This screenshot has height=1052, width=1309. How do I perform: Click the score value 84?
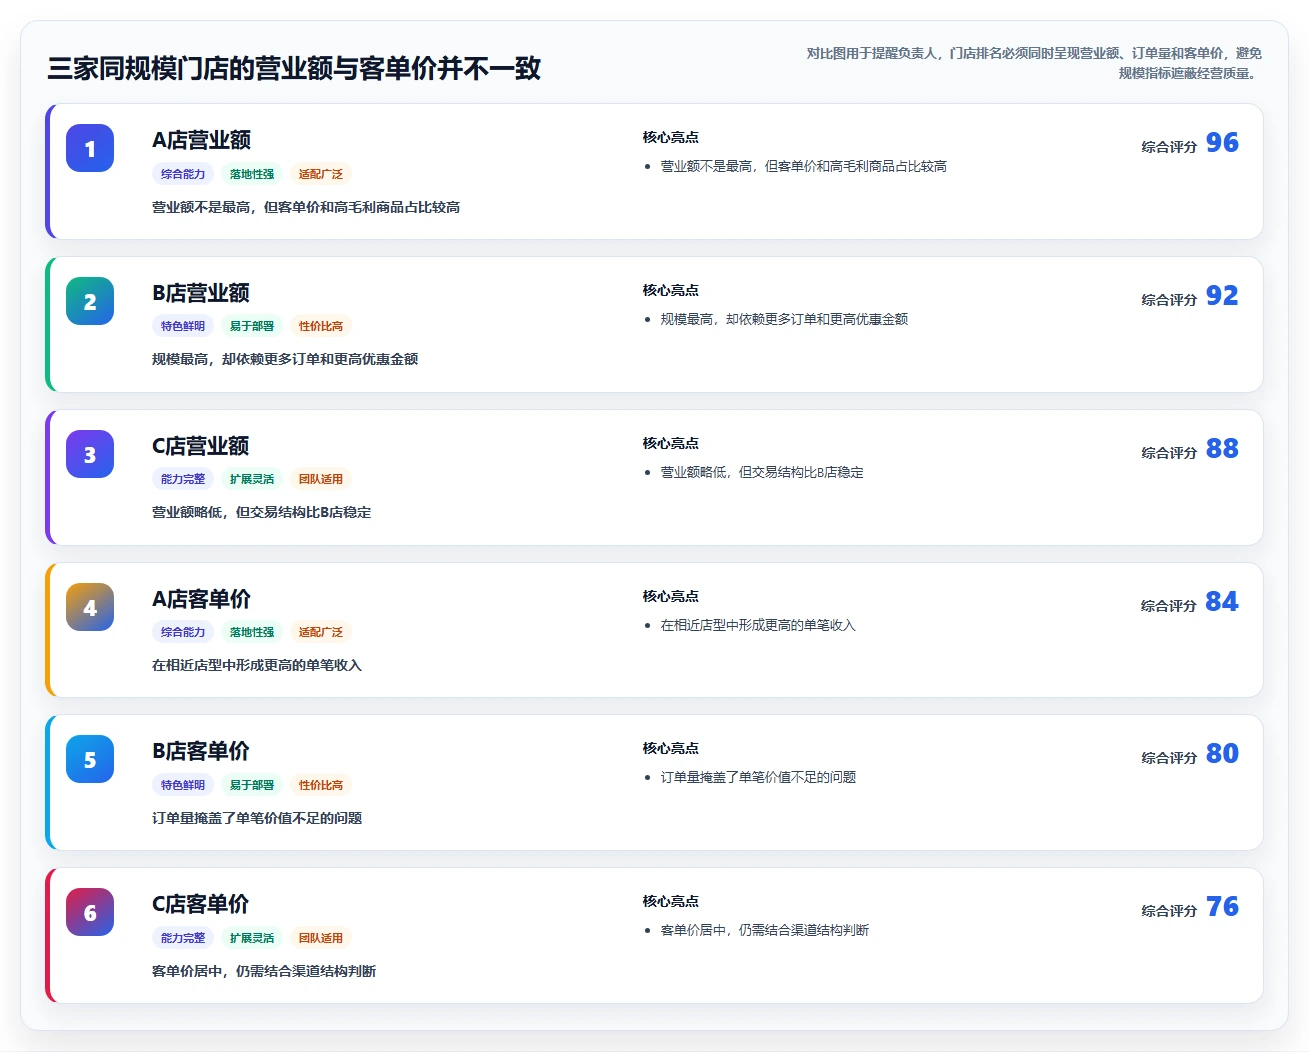tap(1222, 602)
